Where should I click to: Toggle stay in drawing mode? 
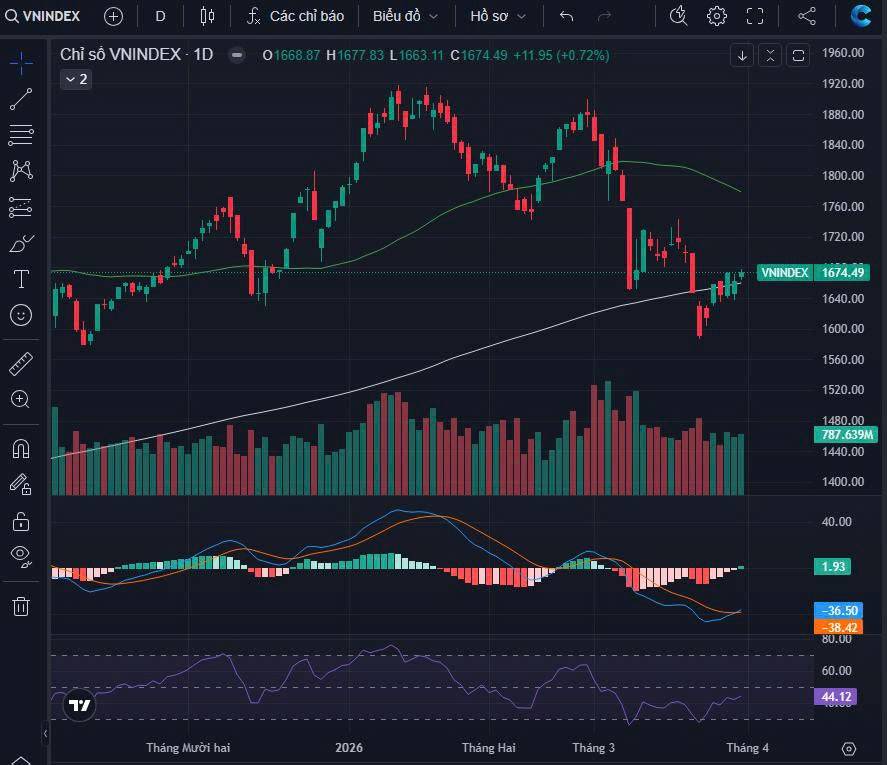point(21,485)
